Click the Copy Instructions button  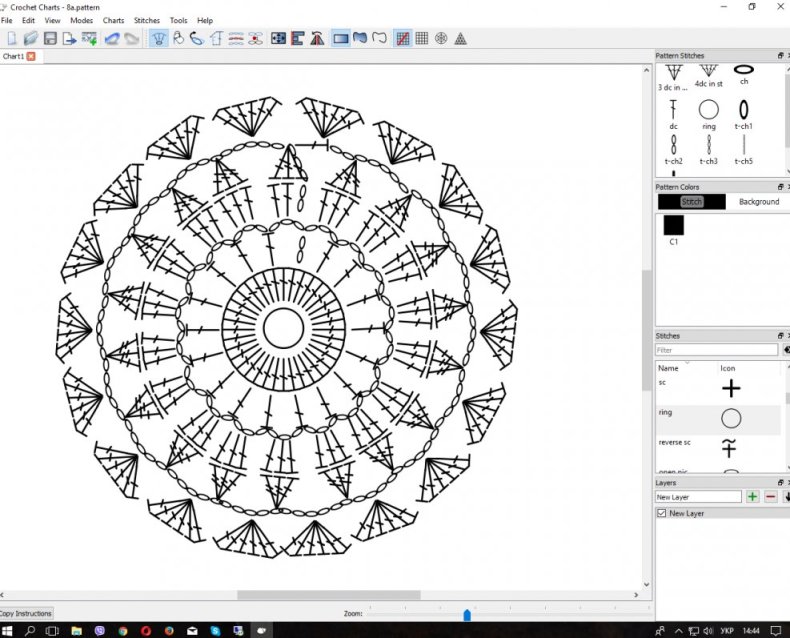point(26,613)
